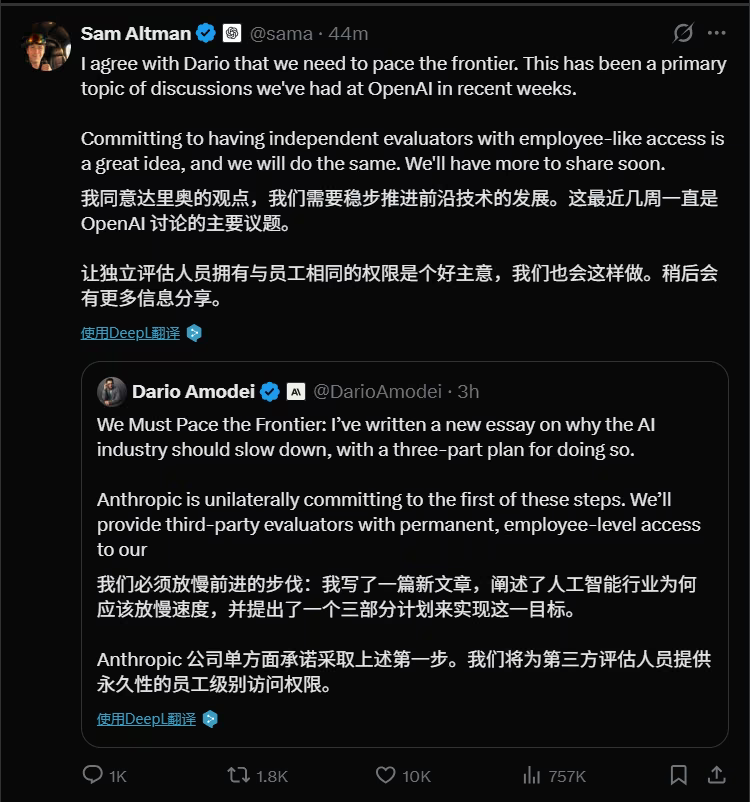Open the three-dot more options menu

coord(716,33)
